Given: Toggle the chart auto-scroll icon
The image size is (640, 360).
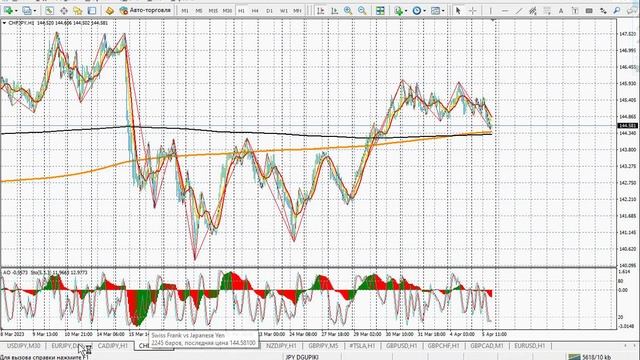Looking at the screenshot, I should coord(320,11).
